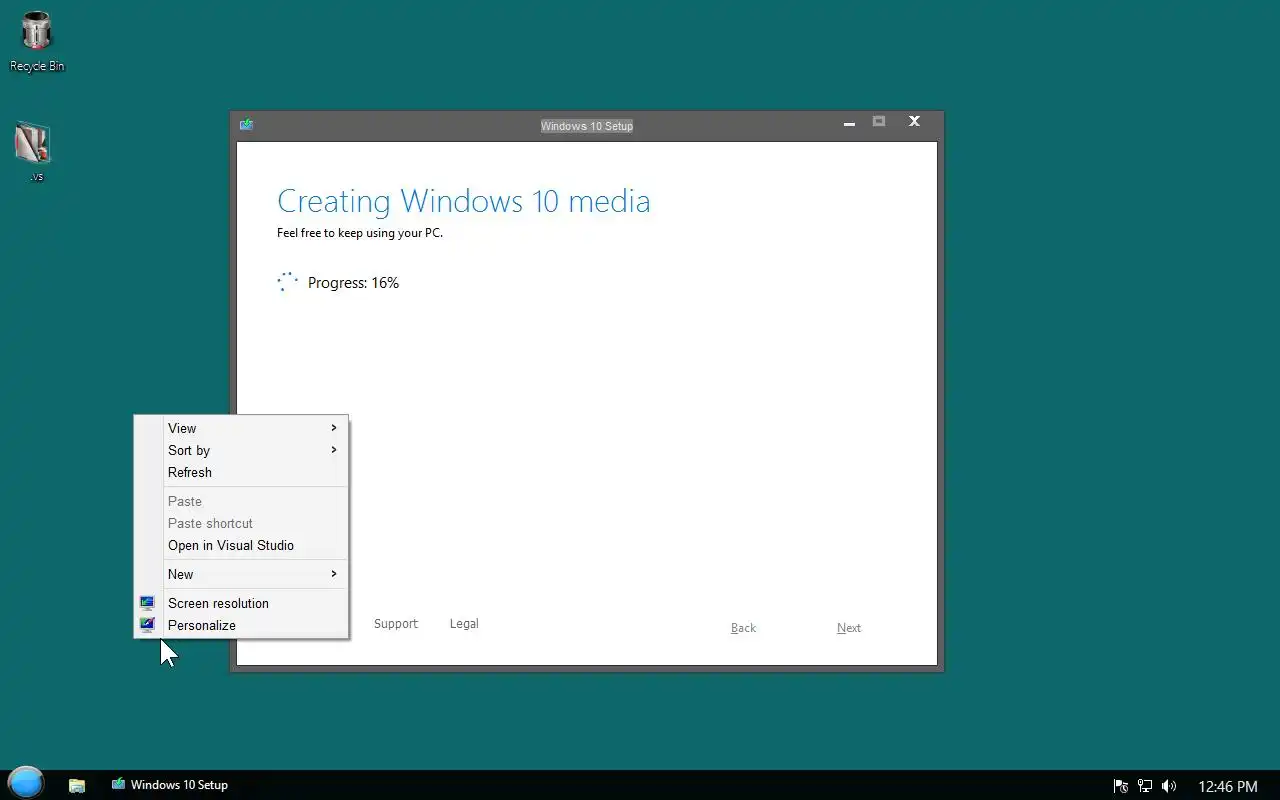1280x800 pixels.
Task: Choose Refresh in the context menu
Action: [x=241, y=472]
